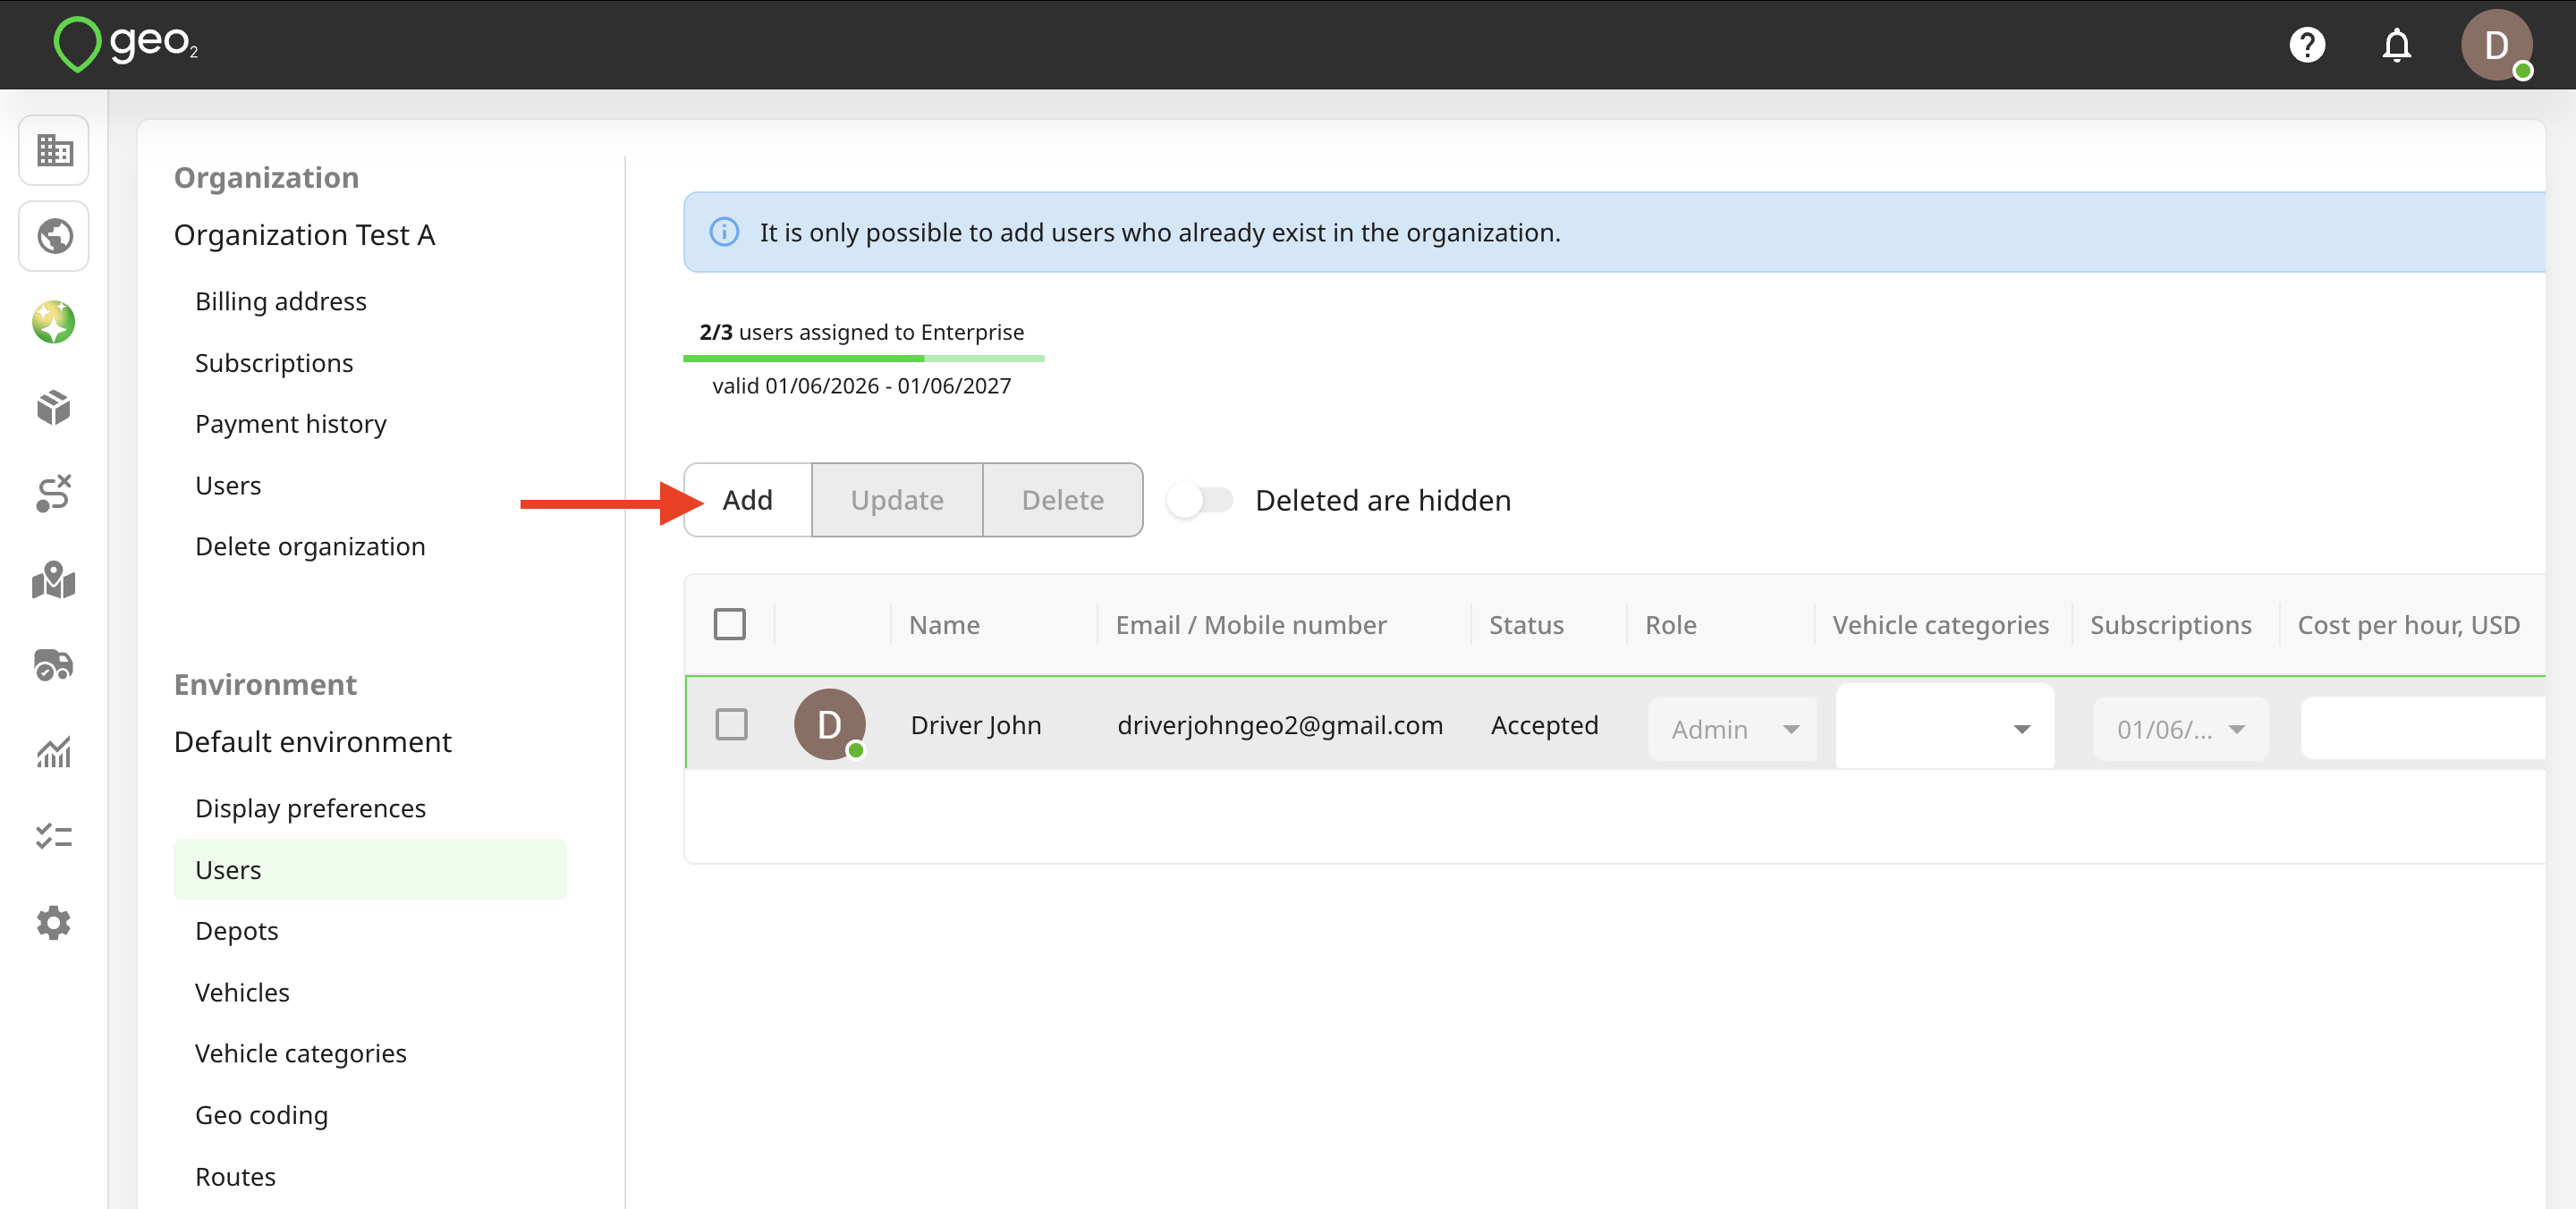Viewport: 2576px width, 1209px height.
Task: Open the Admin role dropdown
Action: (1733, 729)
